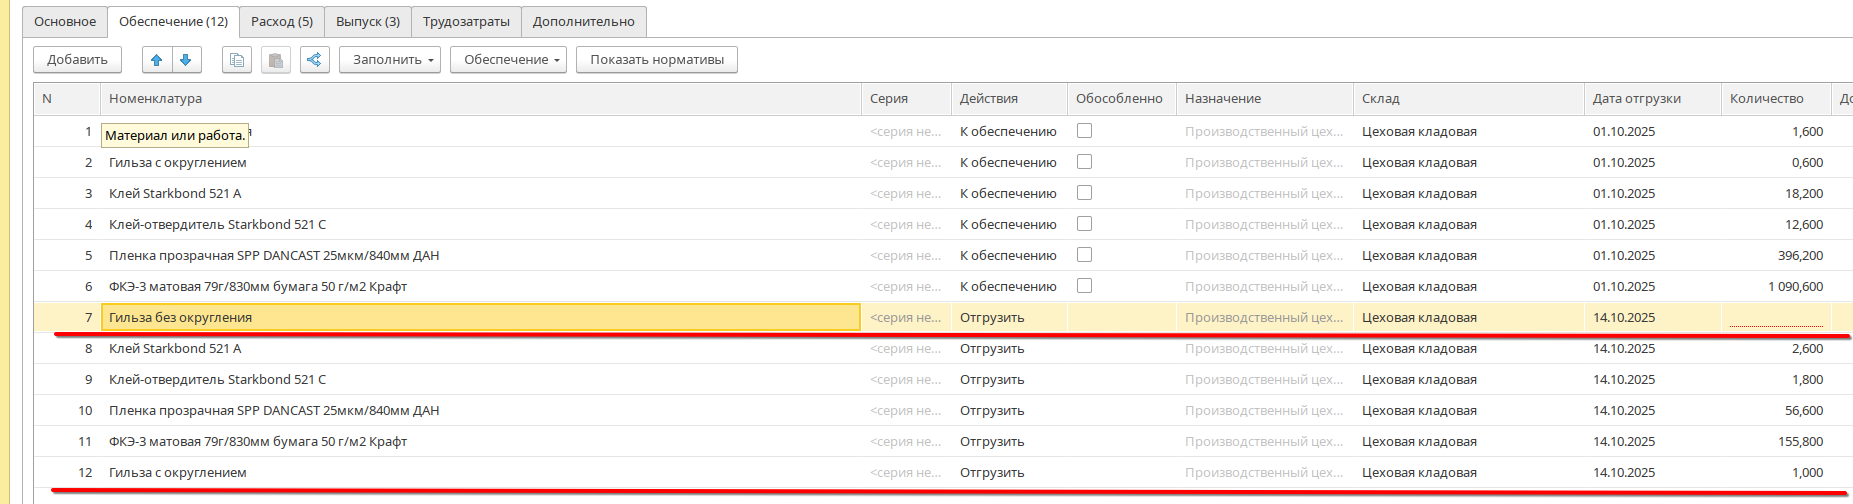1853x504 pixels.
Task: Toggle Обособленно checkbox in row 4
Action: (x=1084, y=224)
